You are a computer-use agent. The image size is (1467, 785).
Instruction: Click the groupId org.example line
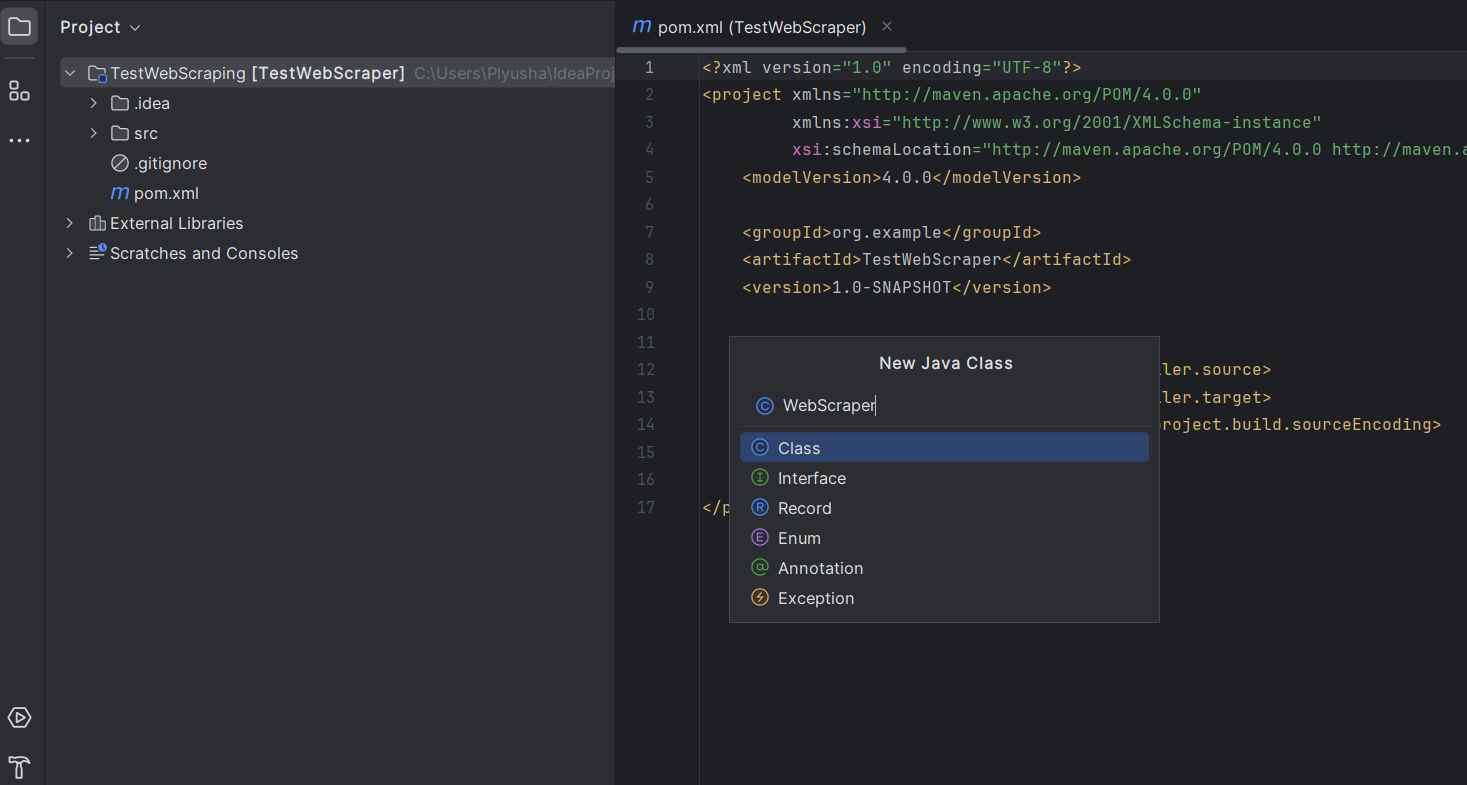pyautogui.click(x=891, y=232)
